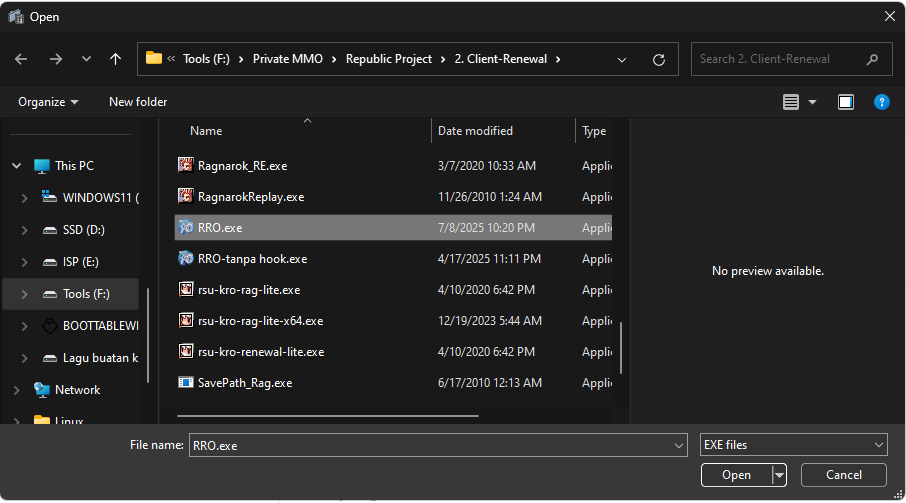
Task: Click the Tools (F:) breadcrumb
Action: [206, 59]
